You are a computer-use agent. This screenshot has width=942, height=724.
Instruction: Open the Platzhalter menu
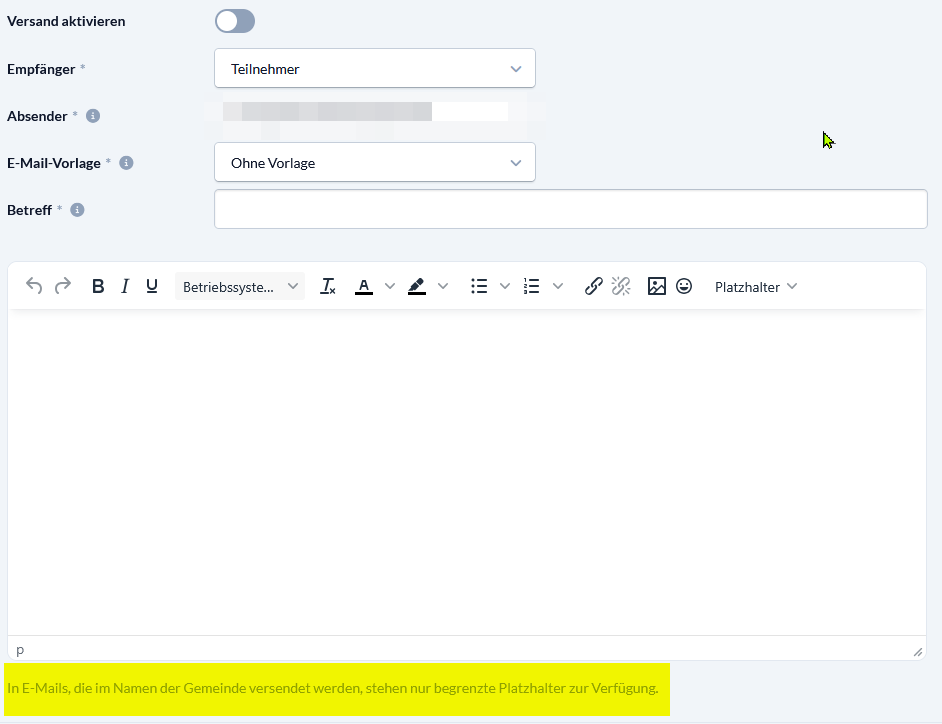tap(756, 286)
